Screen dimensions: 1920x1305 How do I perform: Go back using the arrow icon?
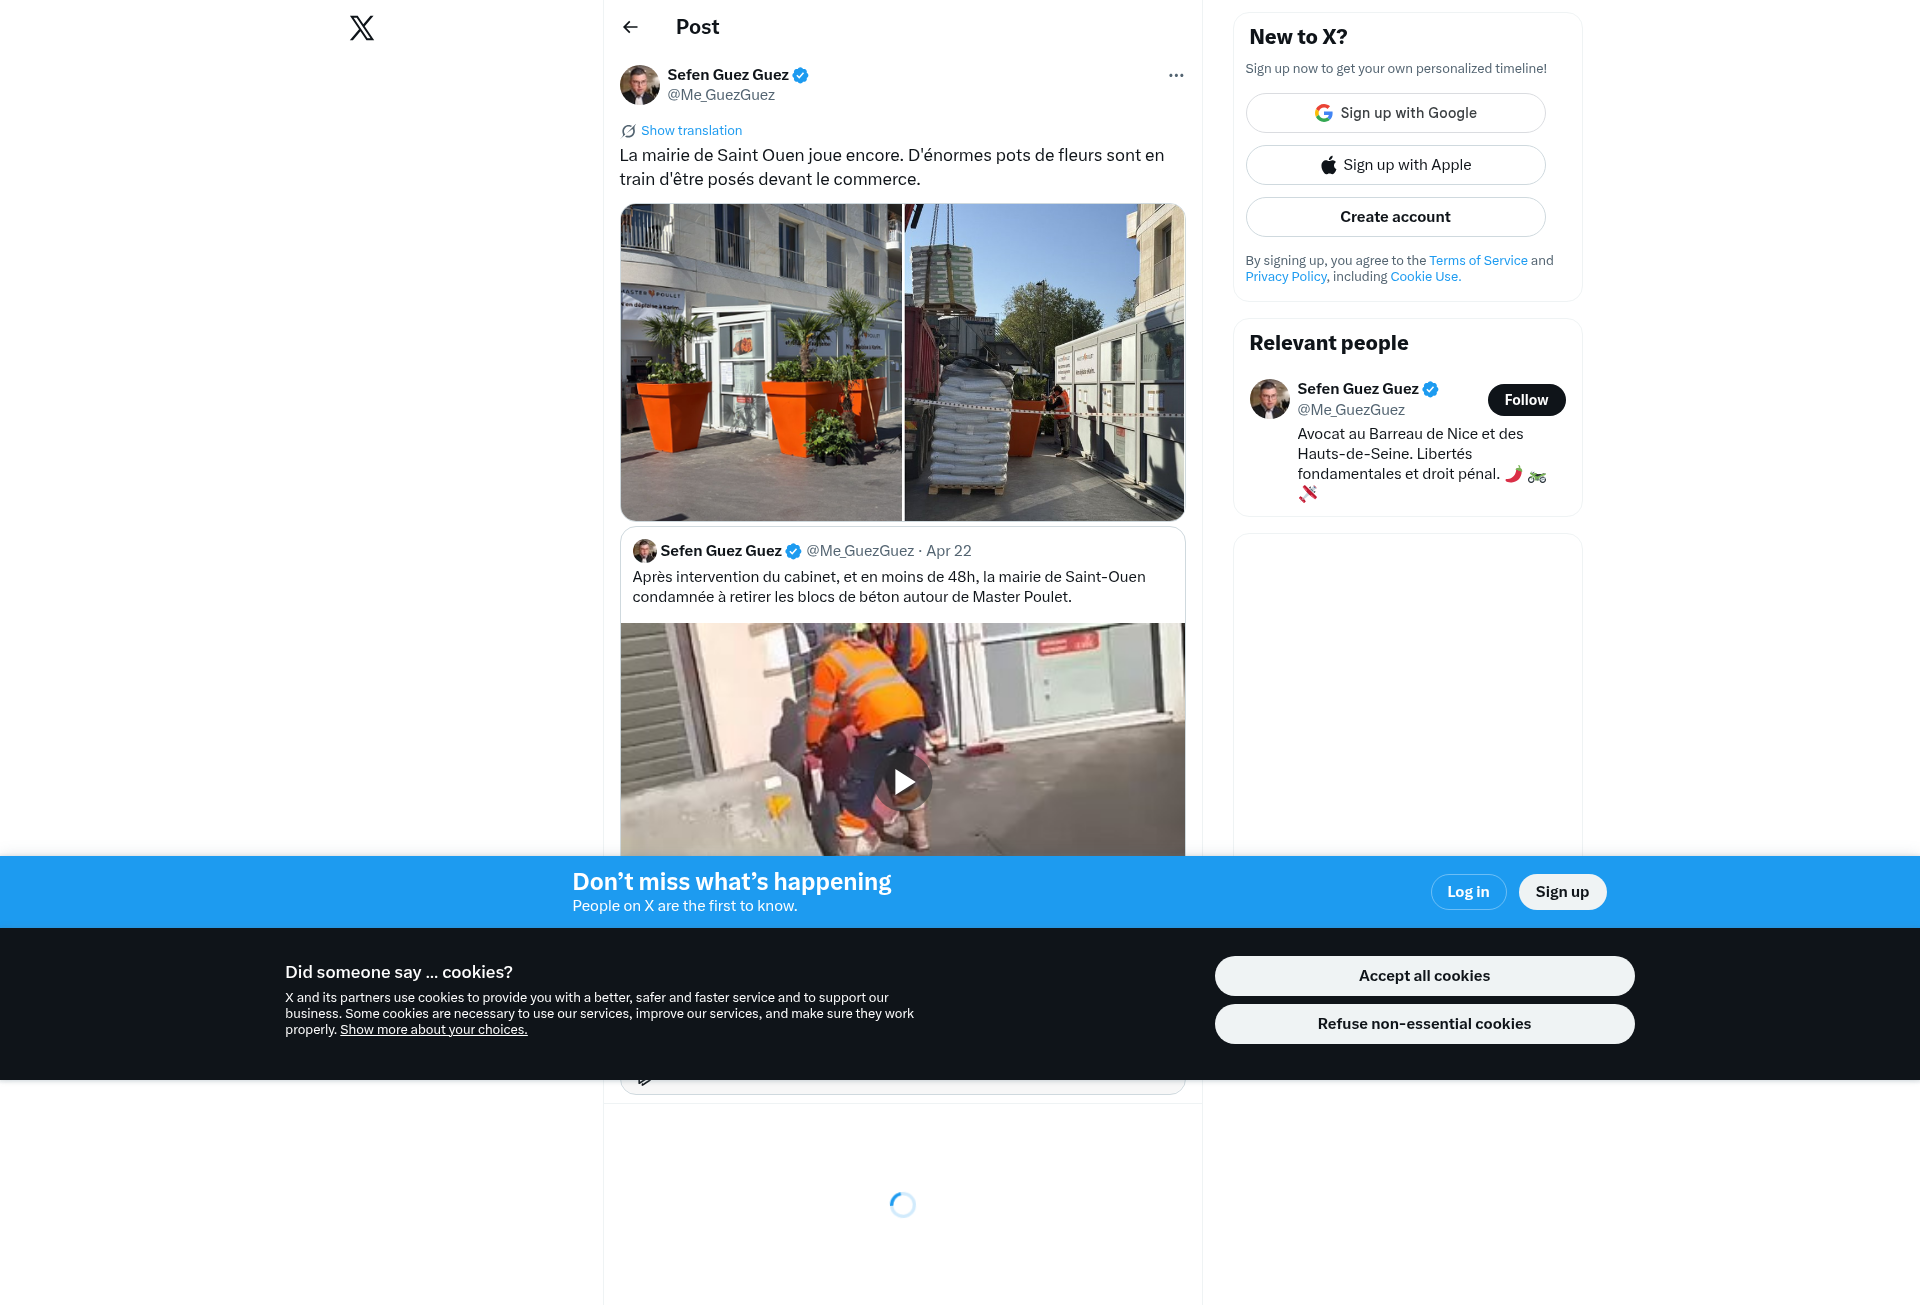pyautogui.click(x=630, y=27)
